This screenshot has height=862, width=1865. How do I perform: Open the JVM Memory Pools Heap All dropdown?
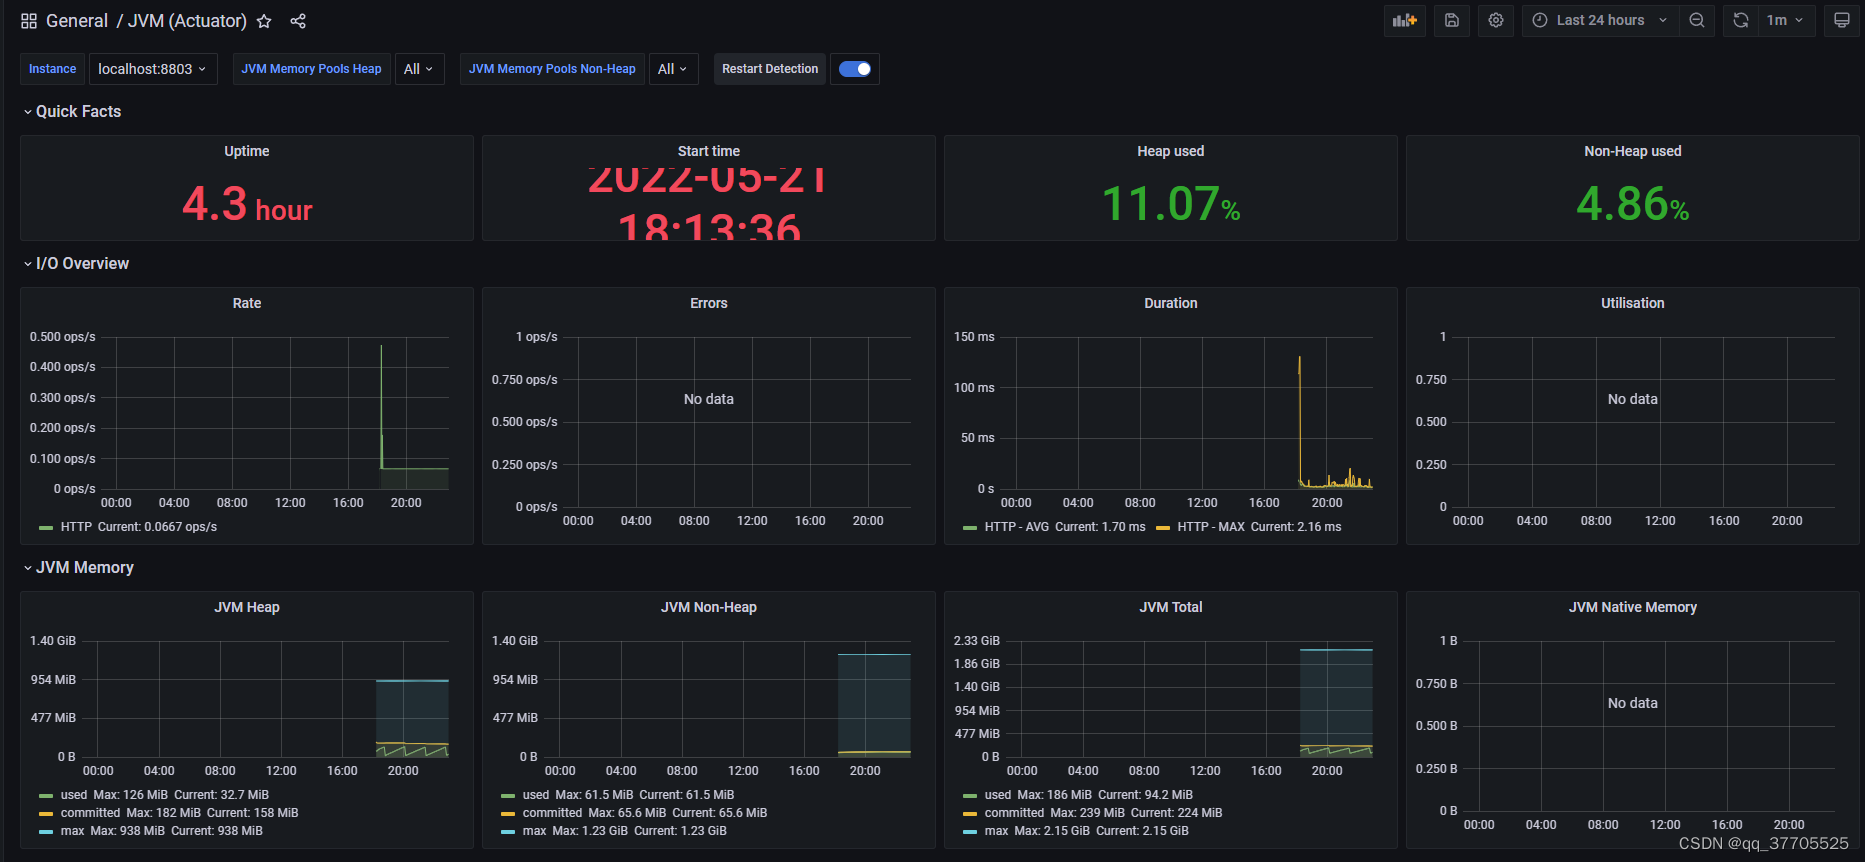[419, 69]
